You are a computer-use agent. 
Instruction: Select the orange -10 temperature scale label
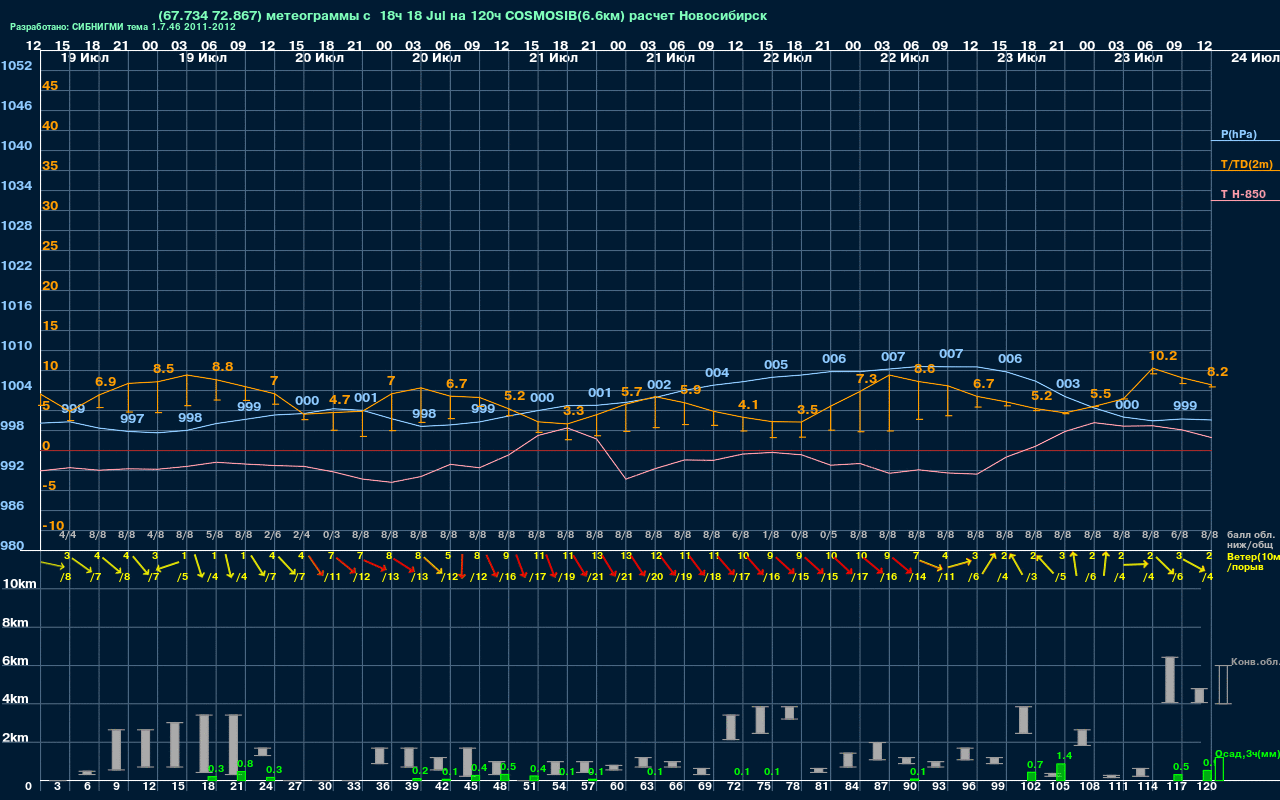click(53, 526)
